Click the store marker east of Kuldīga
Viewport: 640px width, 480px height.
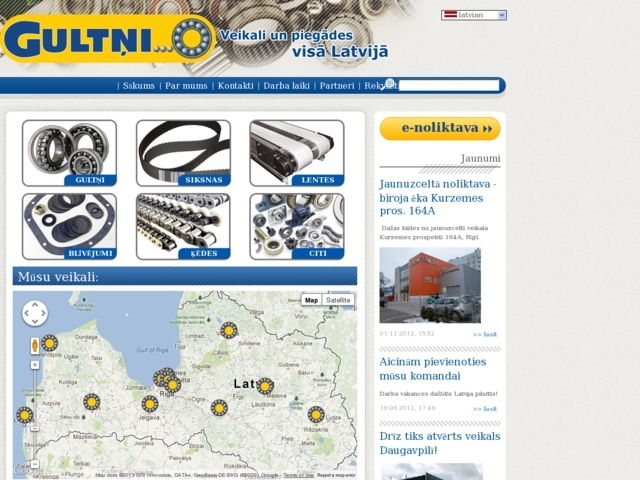(91, 402)
